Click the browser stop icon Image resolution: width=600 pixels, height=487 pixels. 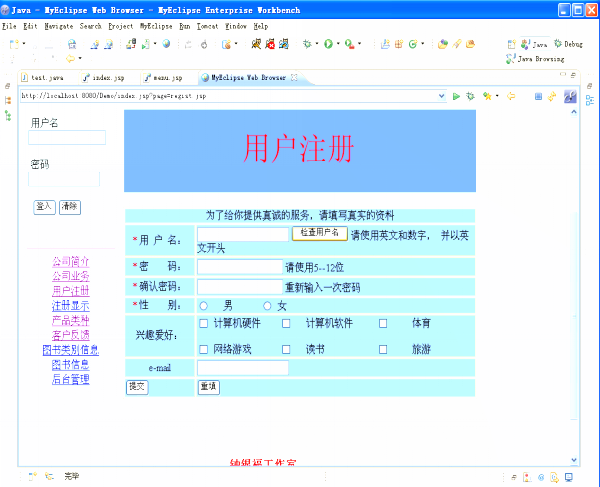(538, 96)
